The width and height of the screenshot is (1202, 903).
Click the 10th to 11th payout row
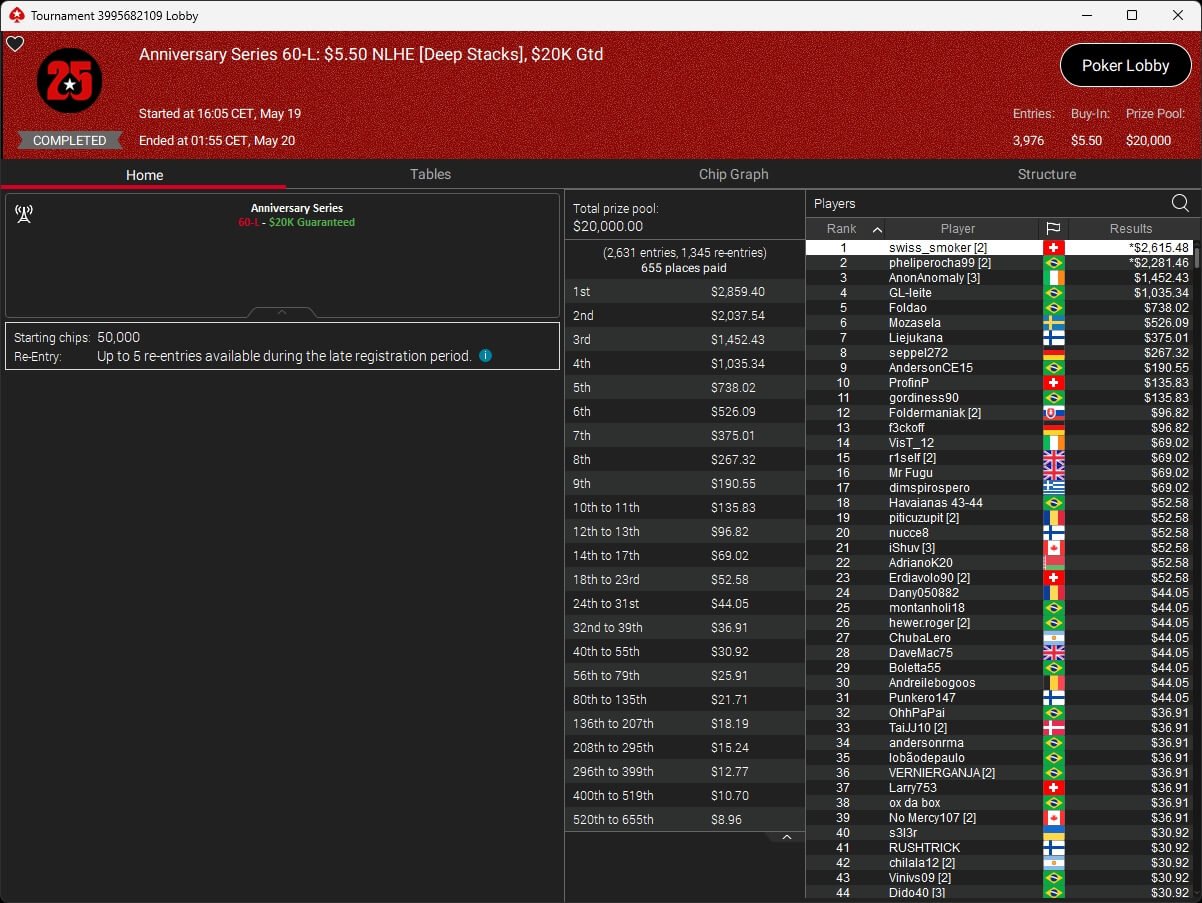click(685, 507)
